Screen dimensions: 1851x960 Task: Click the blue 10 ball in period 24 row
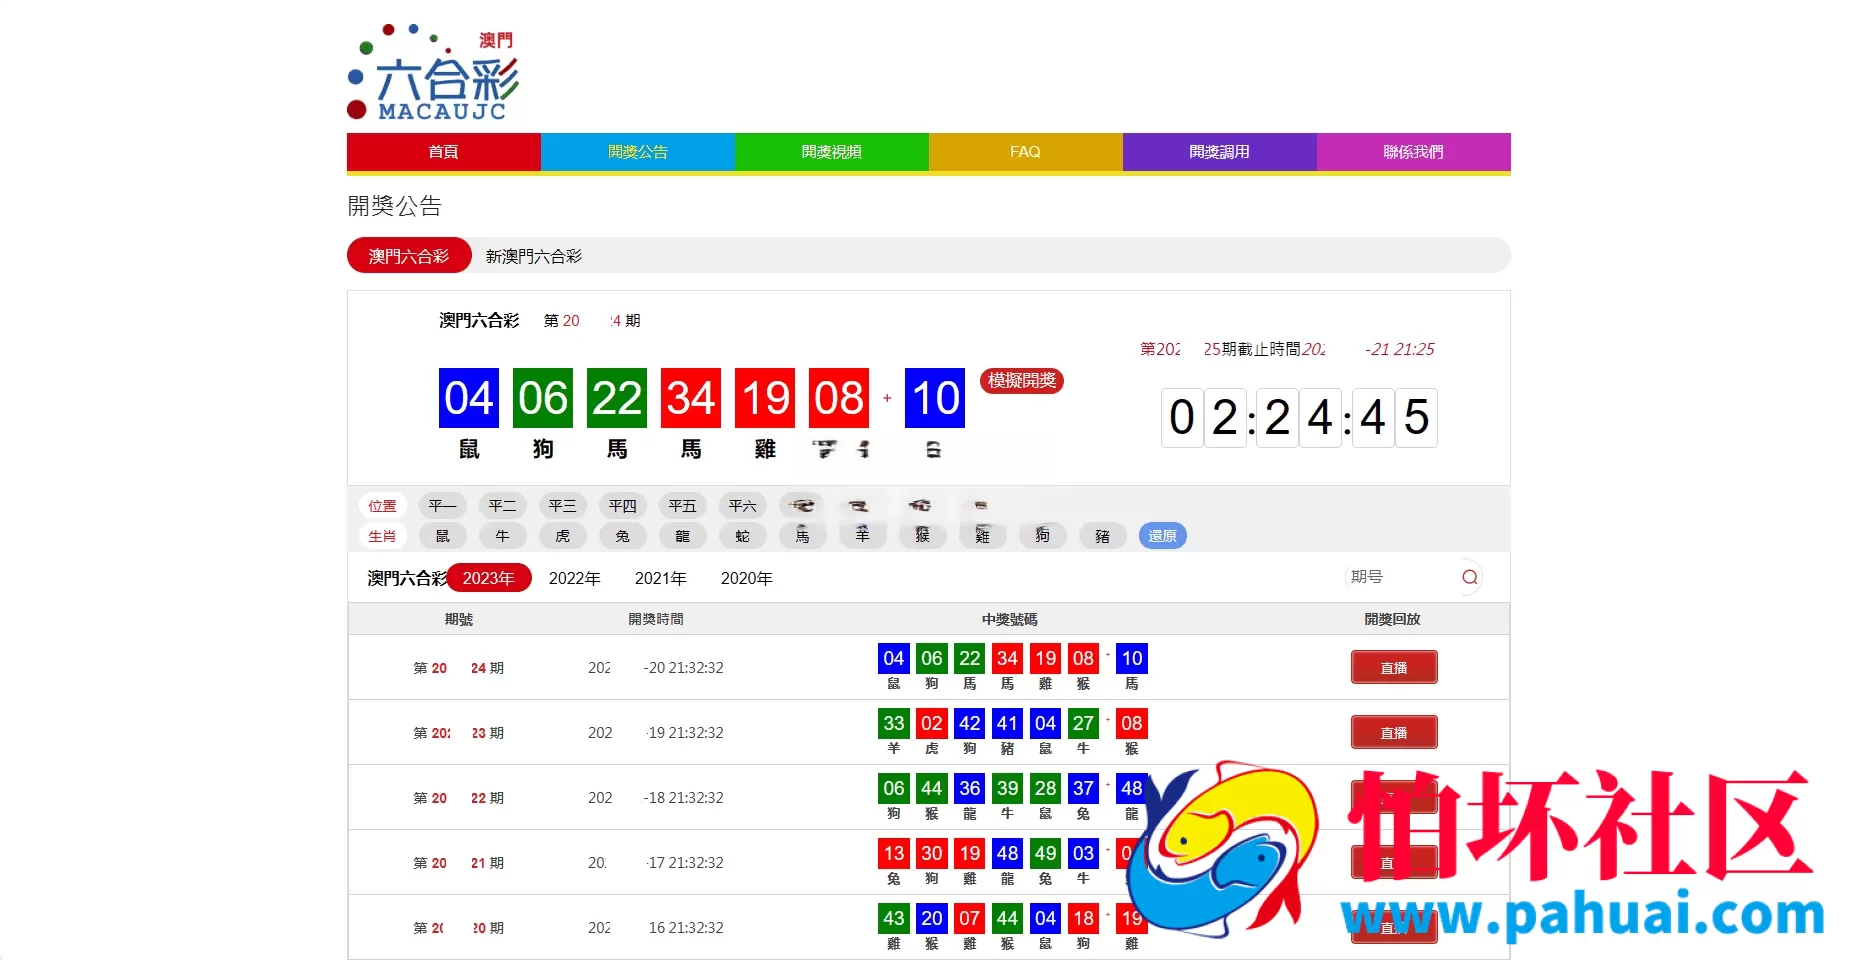point(1132,658)
